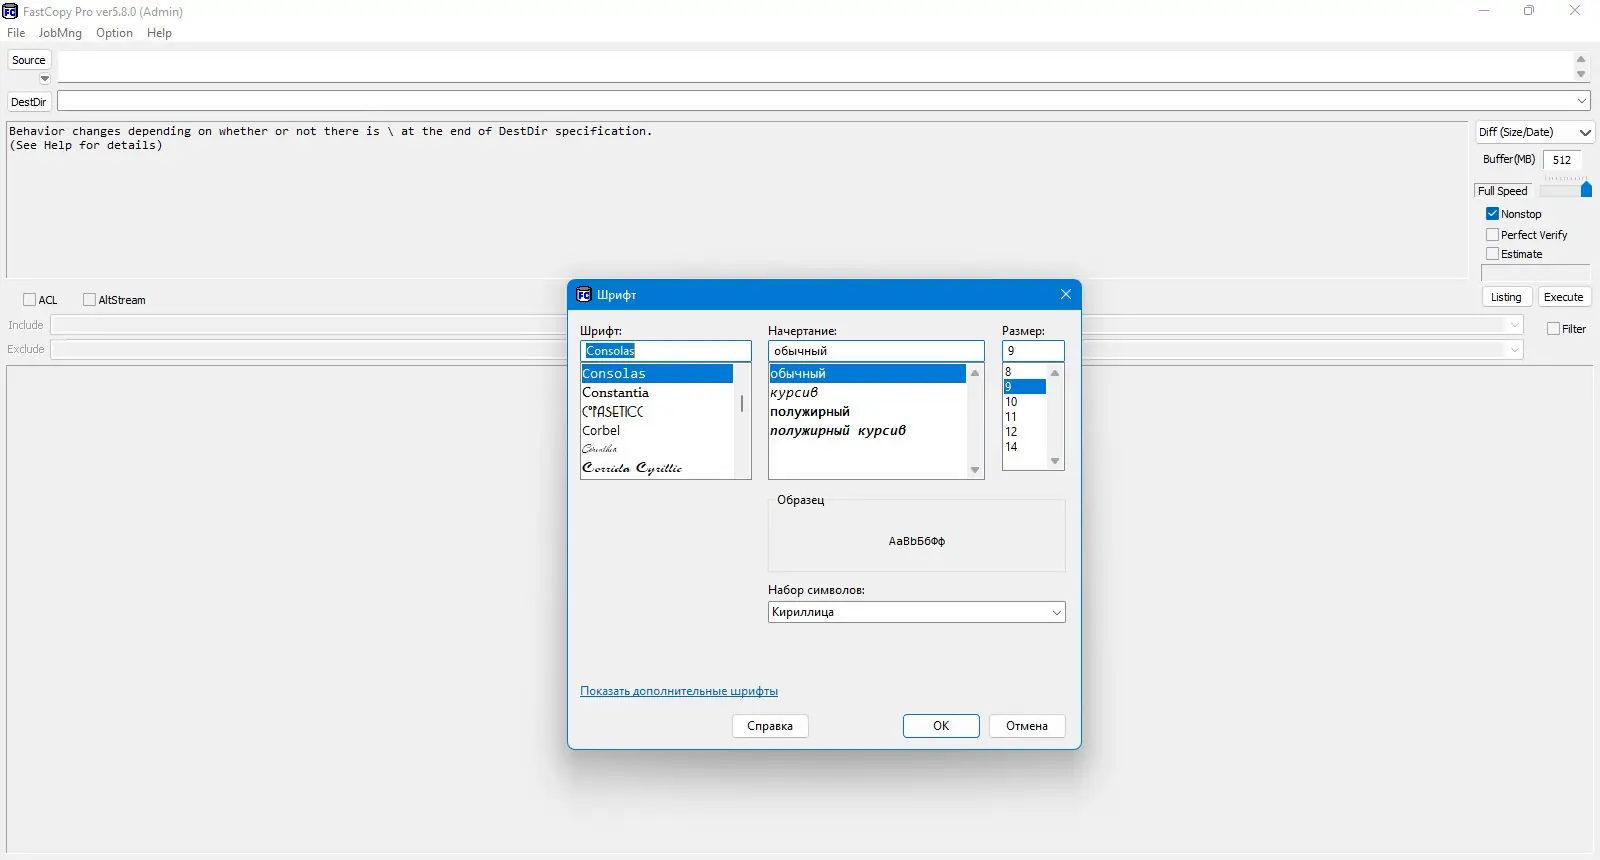The image size is (1600, 860).
Task: Click the Source button
Action: coord(29,60)
